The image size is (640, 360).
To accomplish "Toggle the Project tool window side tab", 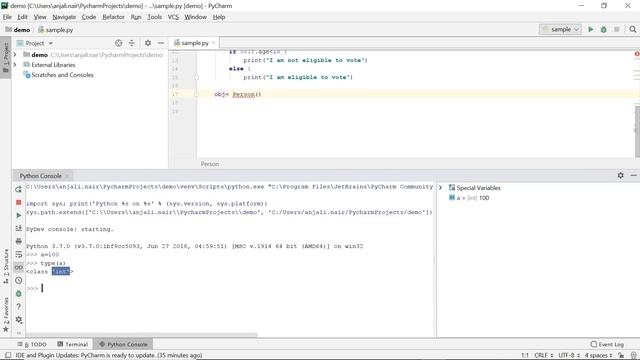I will point(6,57).
